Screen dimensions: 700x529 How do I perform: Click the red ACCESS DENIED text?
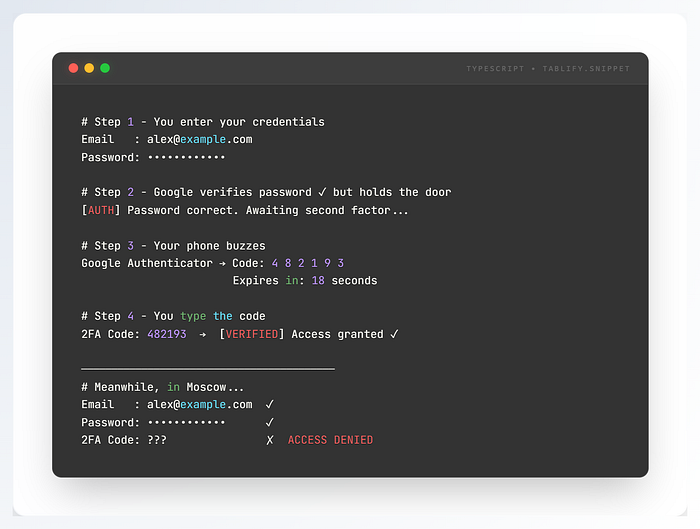(x=330, y=440)
